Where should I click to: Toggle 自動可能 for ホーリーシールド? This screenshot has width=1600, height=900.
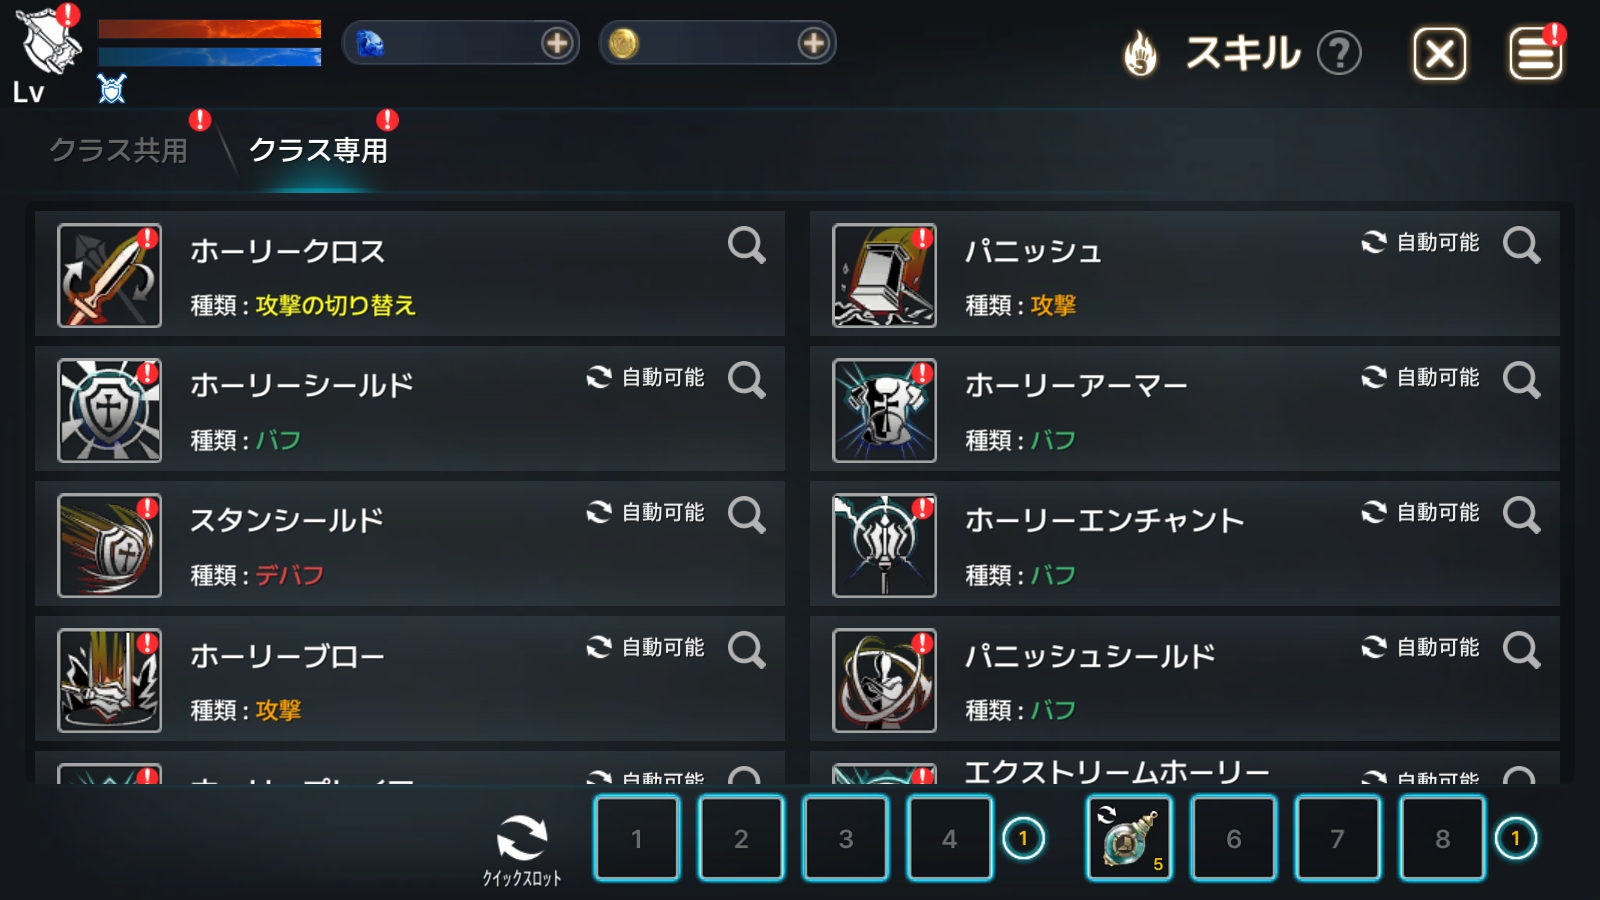(x=645, y=377)
